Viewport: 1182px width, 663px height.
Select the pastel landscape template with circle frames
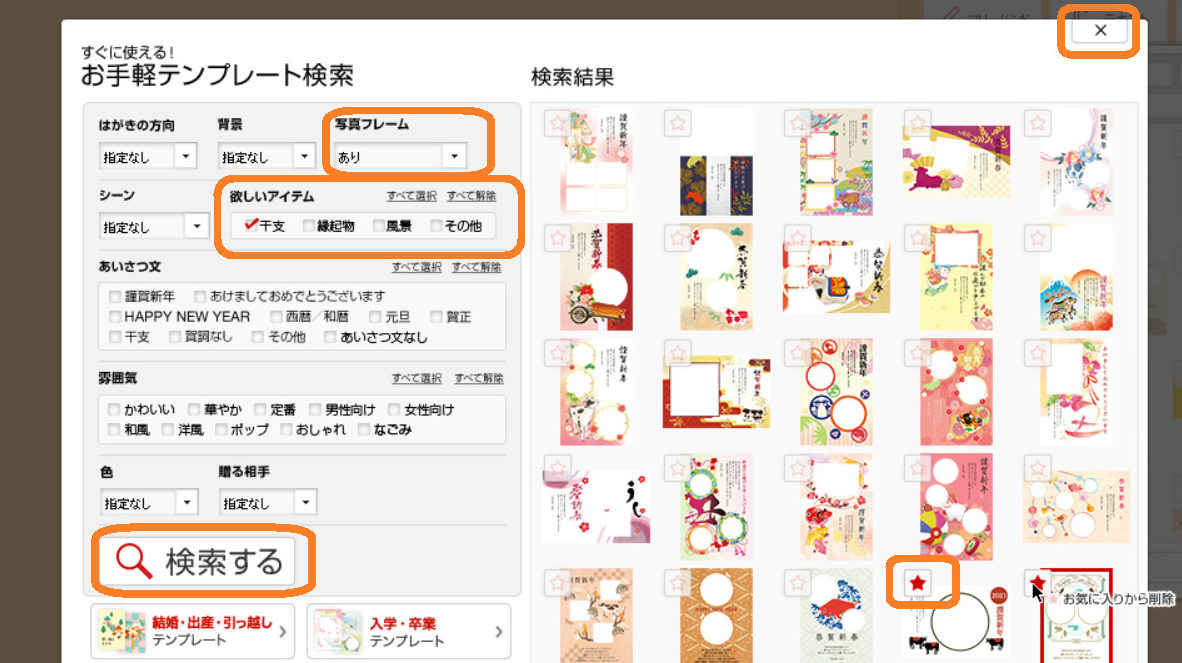click(1076, 506)
